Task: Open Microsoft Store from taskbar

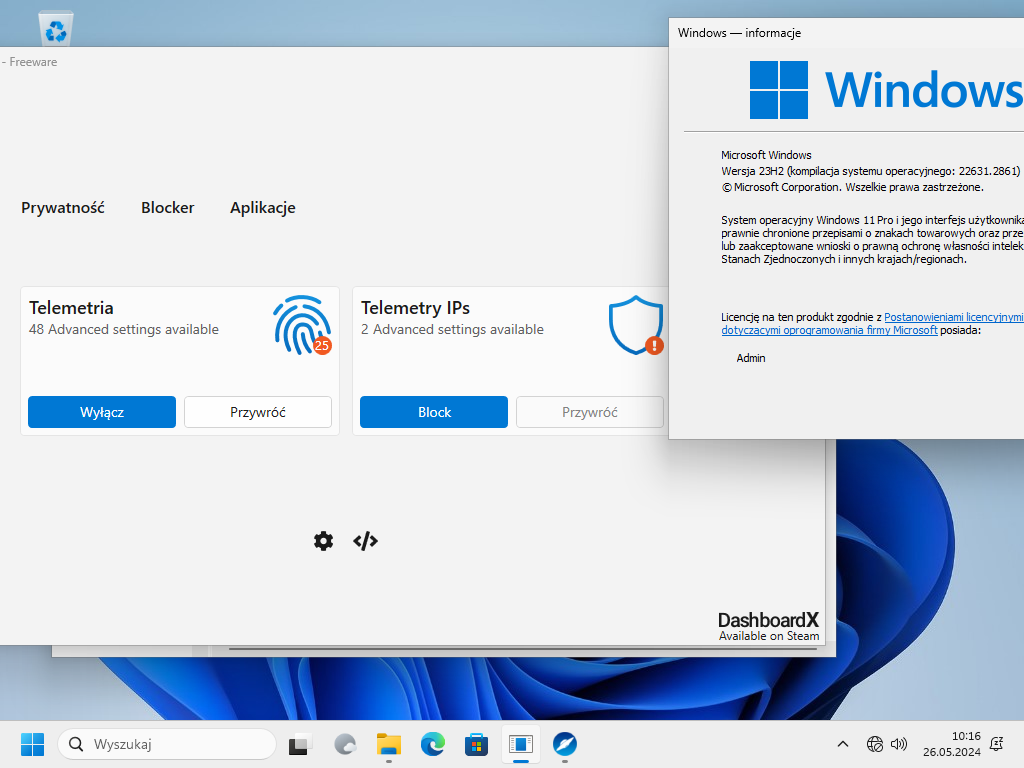Action: 476,744
